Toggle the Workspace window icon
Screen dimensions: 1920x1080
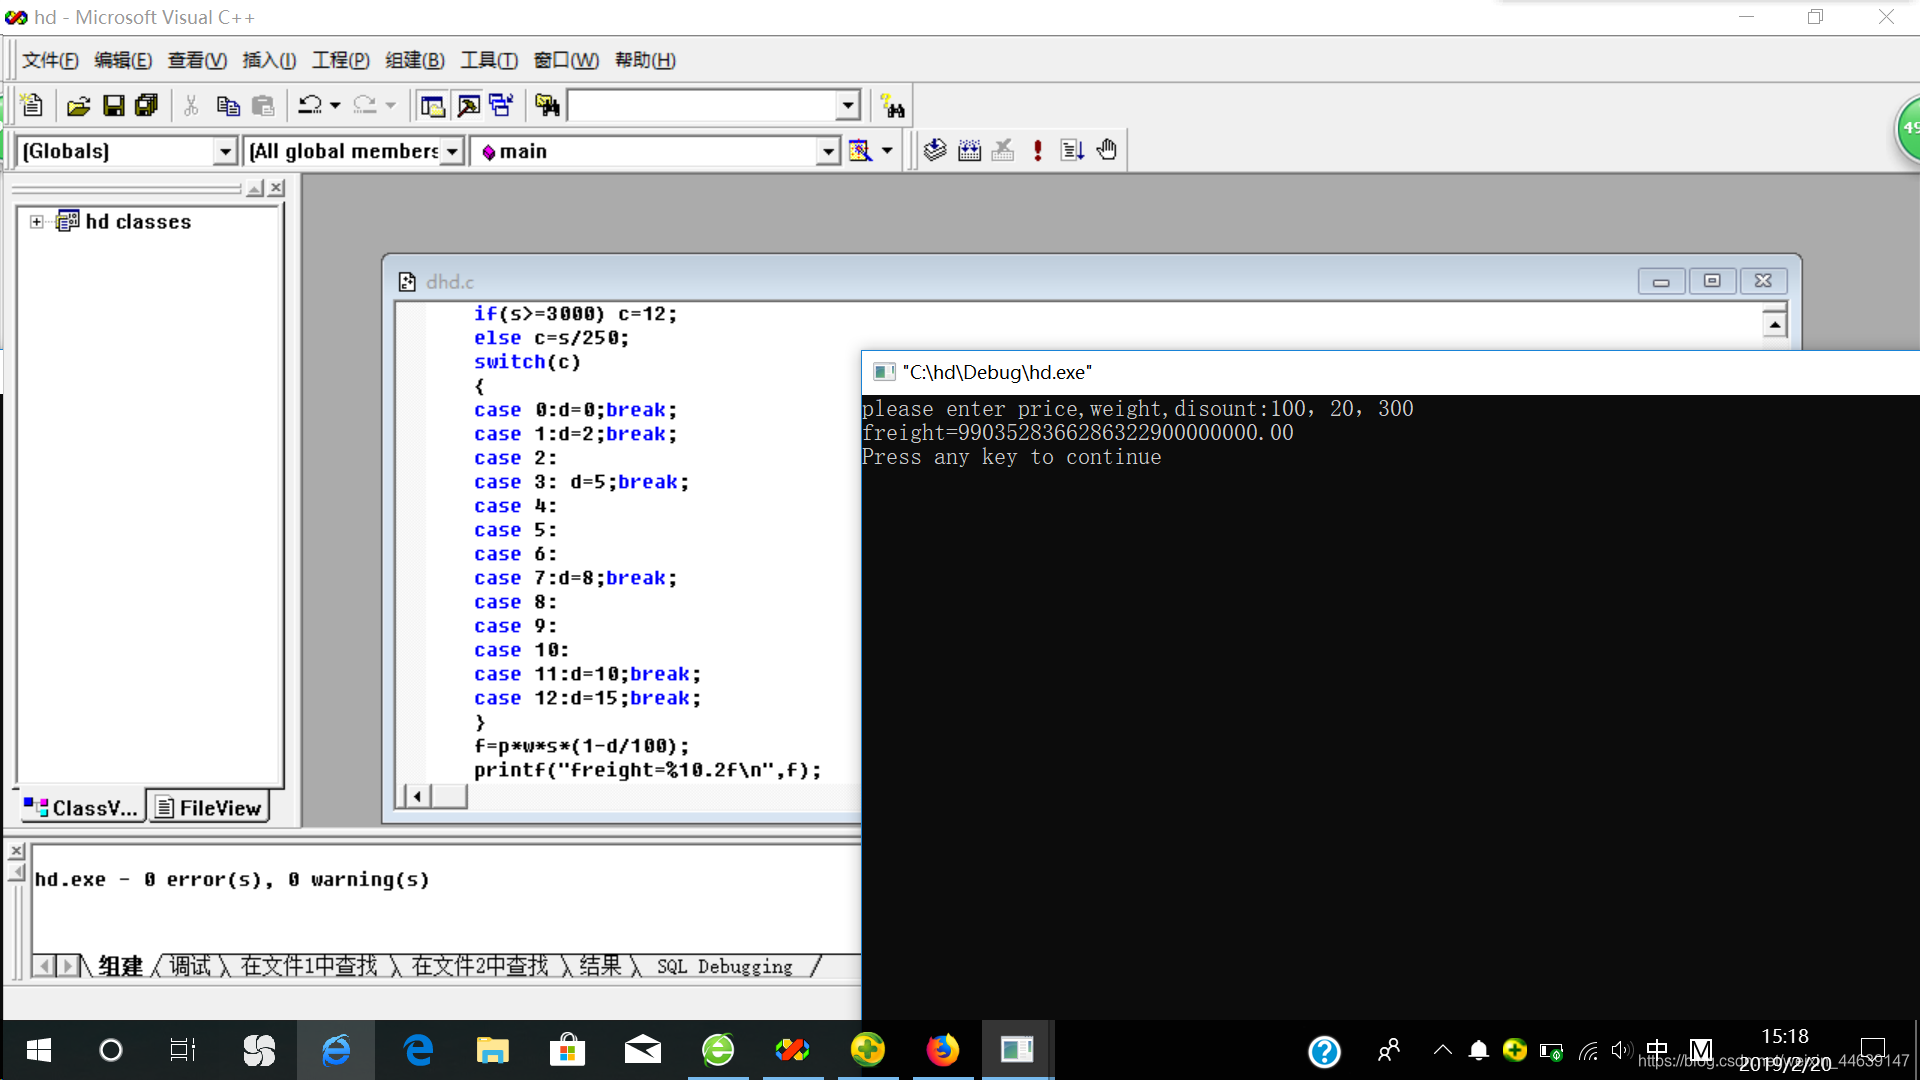433,105
